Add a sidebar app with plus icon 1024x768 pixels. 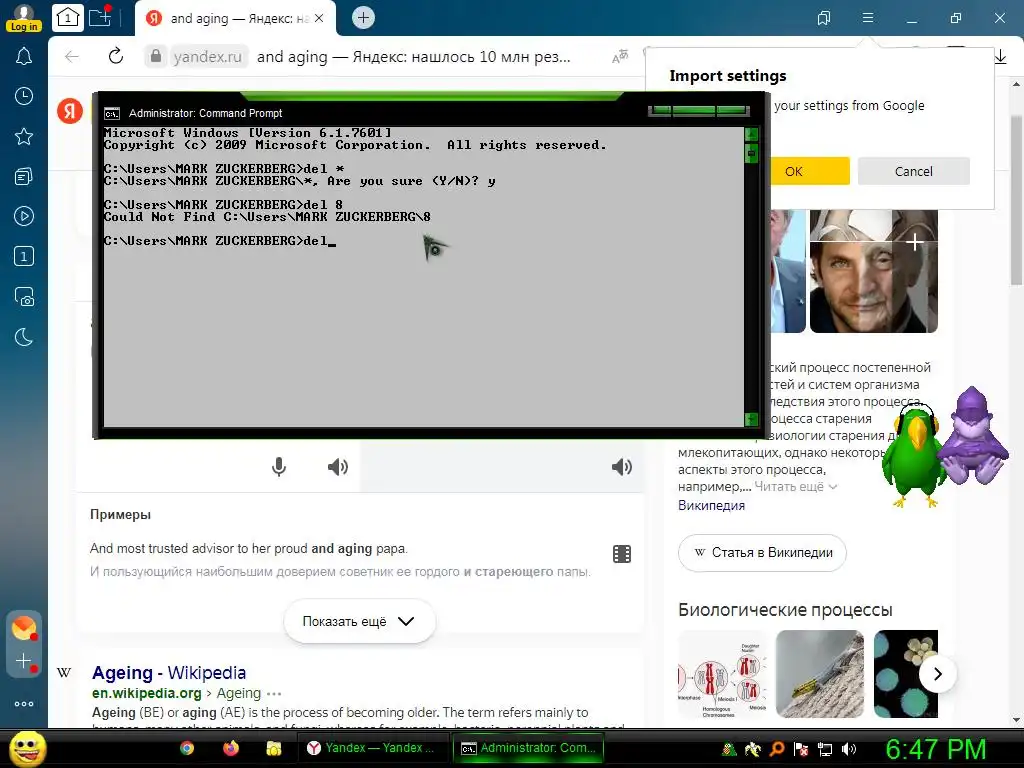pos(24,662)
